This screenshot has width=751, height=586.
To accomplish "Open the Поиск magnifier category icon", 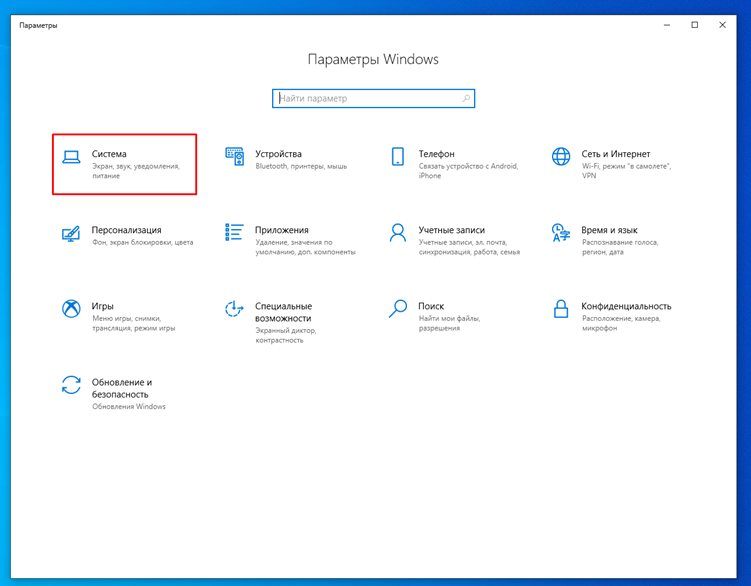I will 398,309.
